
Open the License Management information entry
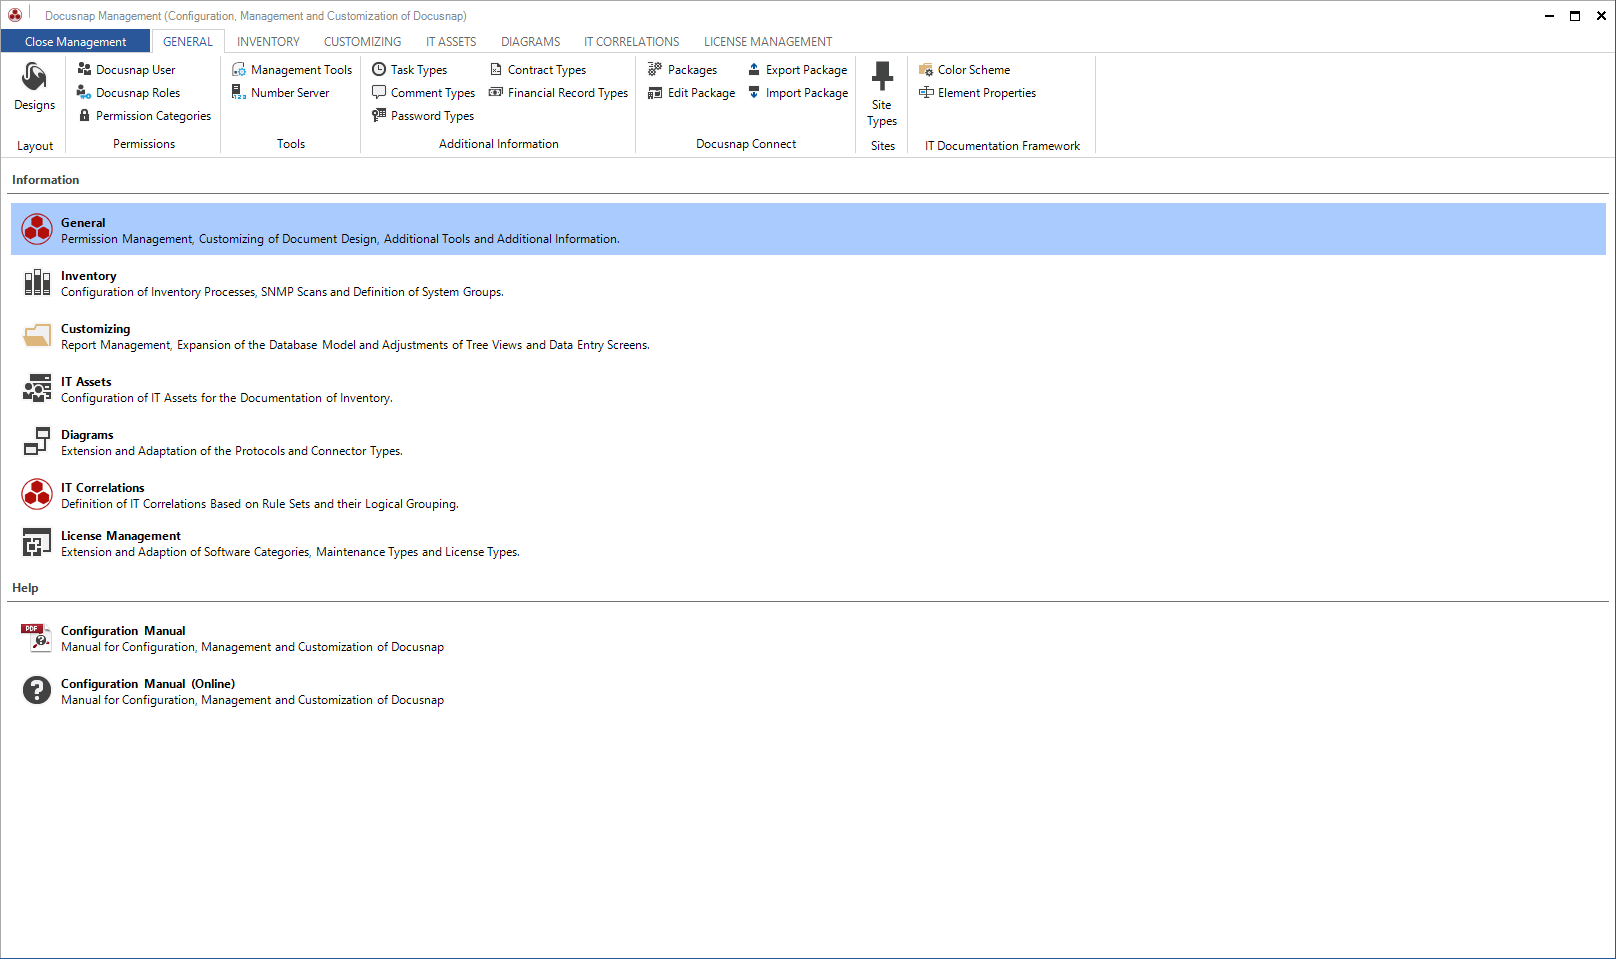point(808,542)
